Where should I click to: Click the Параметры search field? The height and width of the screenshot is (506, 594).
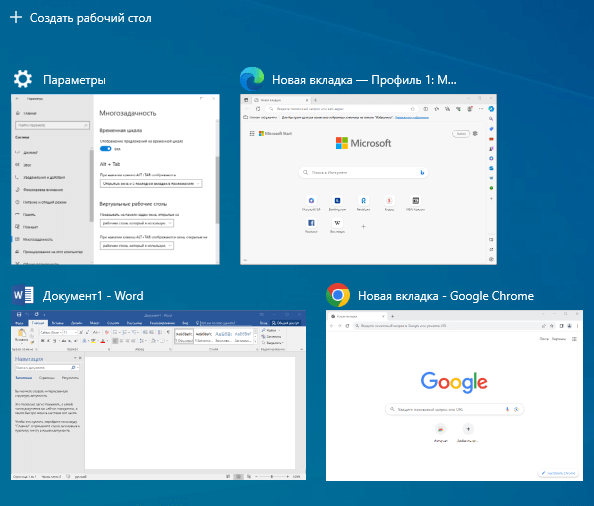[52, 125]
